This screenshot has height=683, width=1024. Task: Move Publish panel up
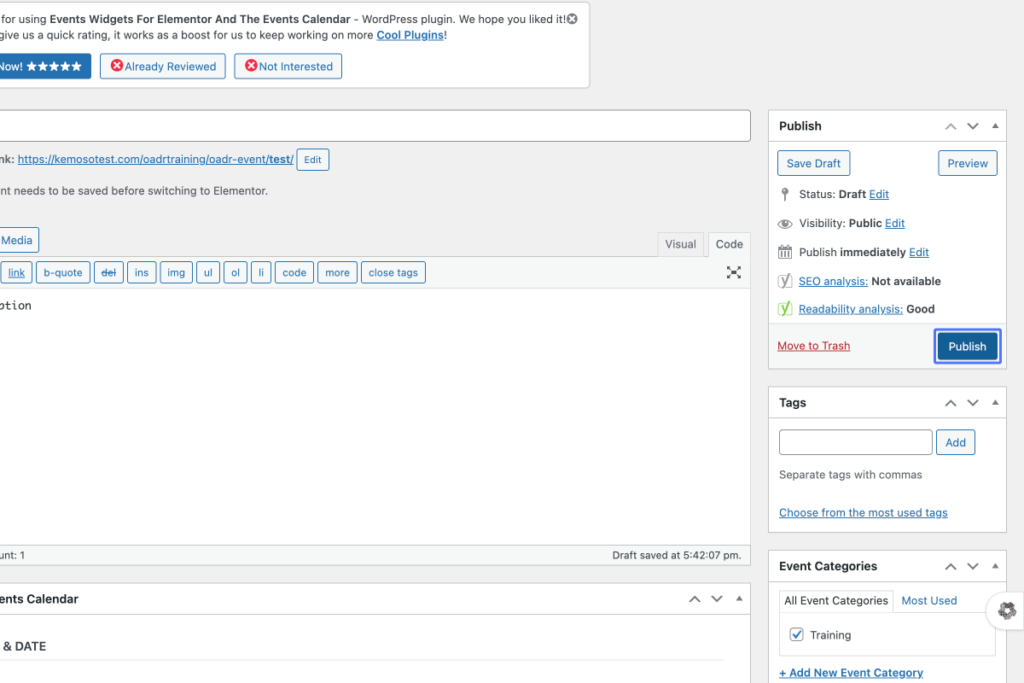951,126
